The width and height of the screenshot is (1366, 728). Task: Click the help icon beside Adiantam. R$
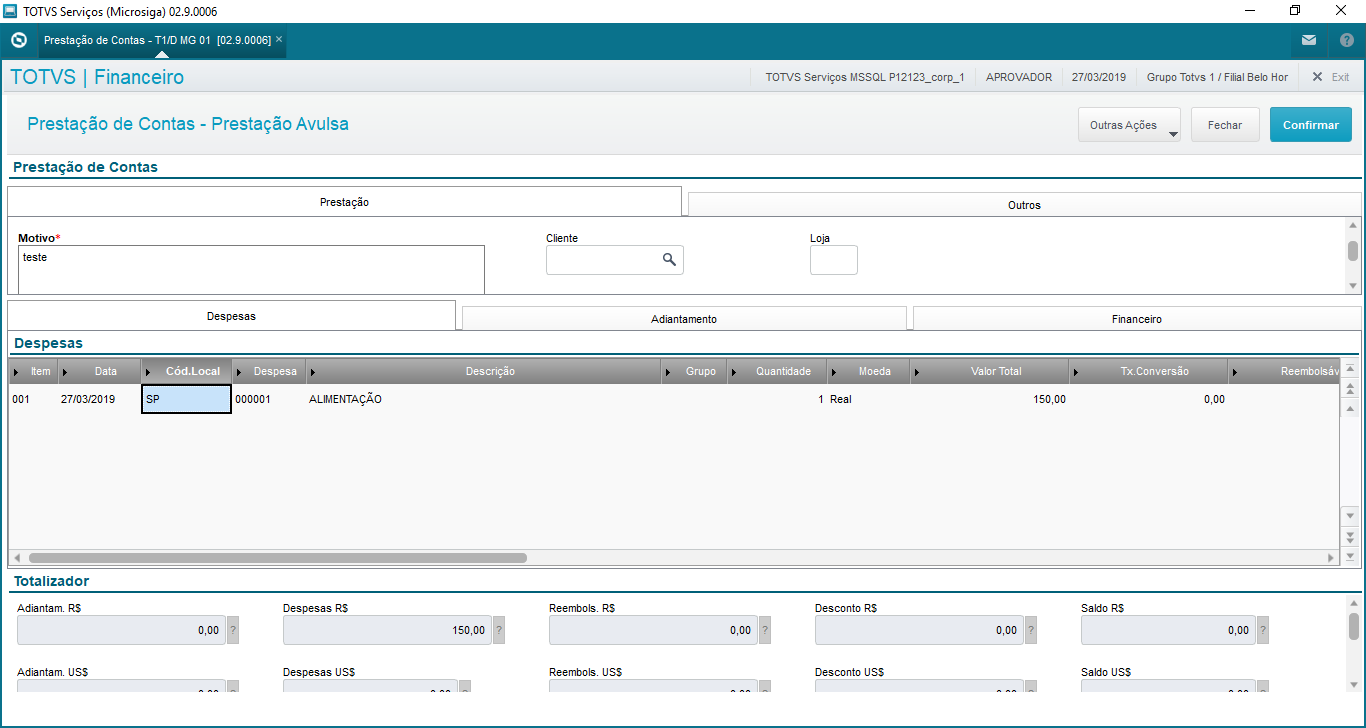pyautogui.click(x=232, y=630)
